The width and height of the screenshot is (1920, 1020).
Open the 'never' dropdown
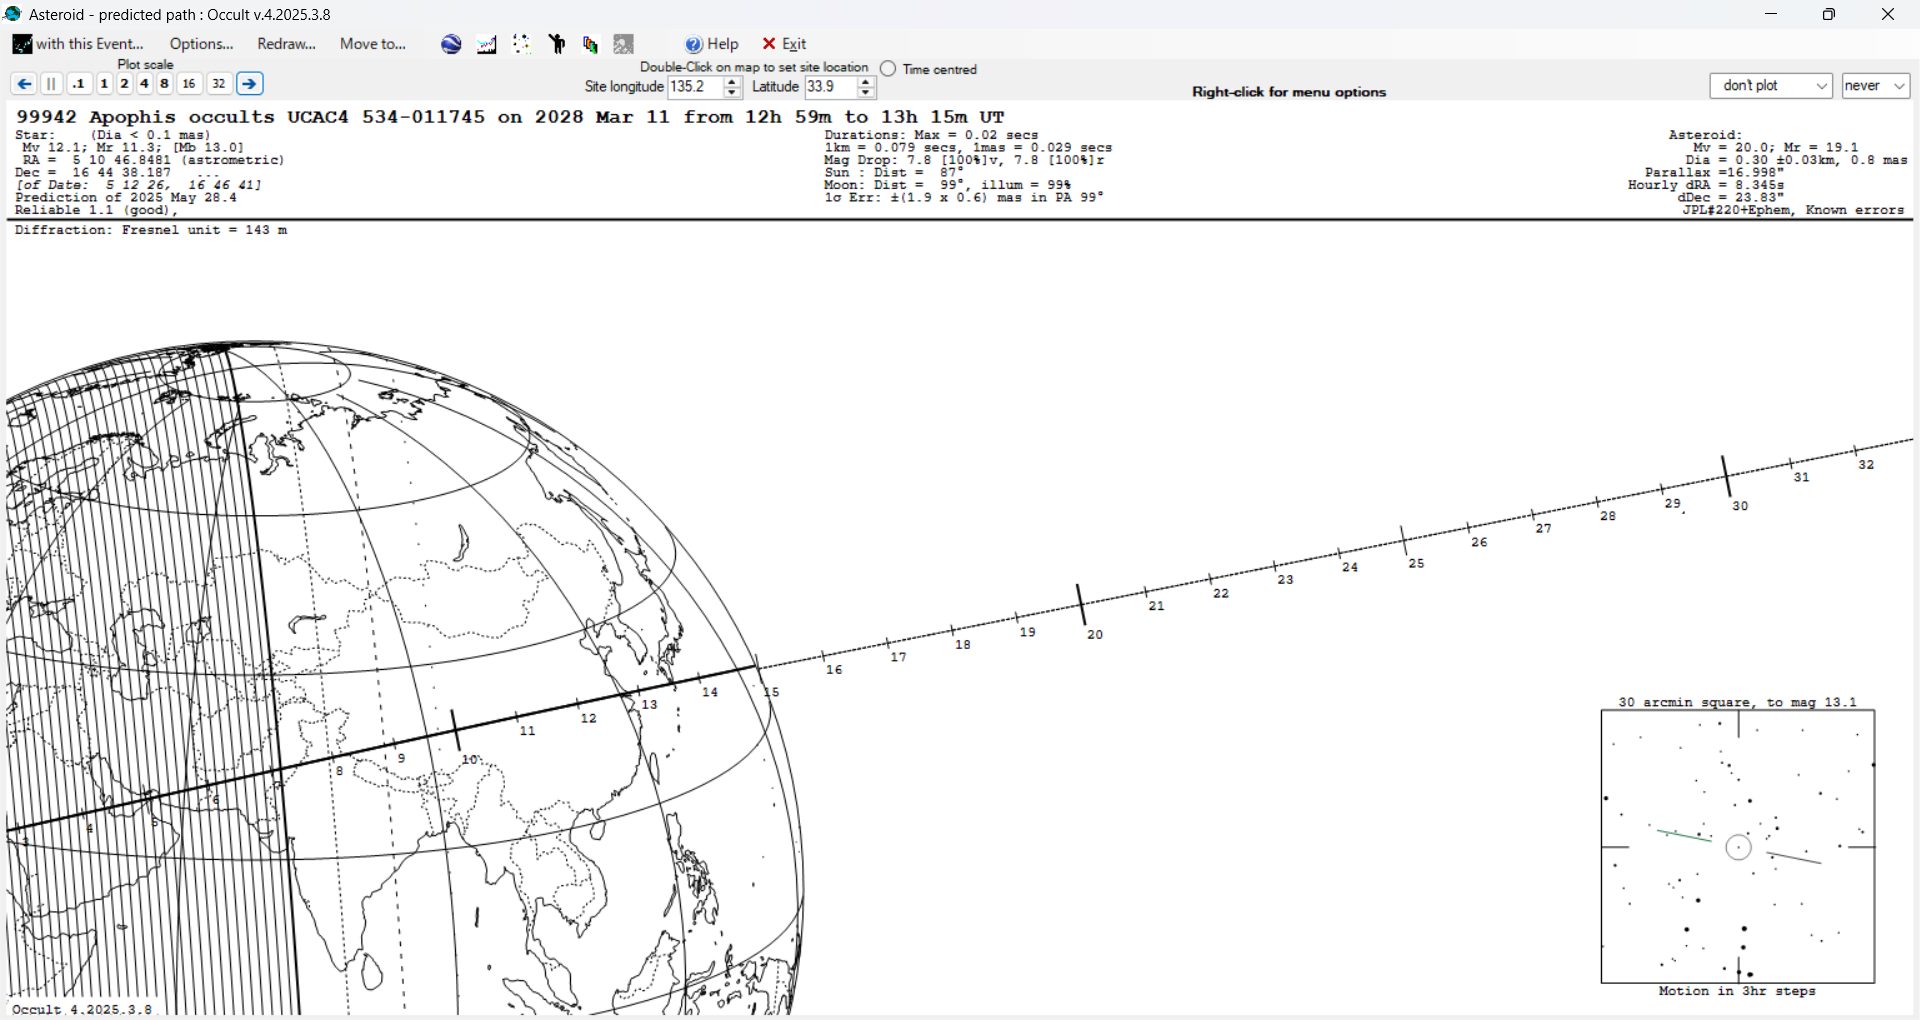coord(1876,86)
